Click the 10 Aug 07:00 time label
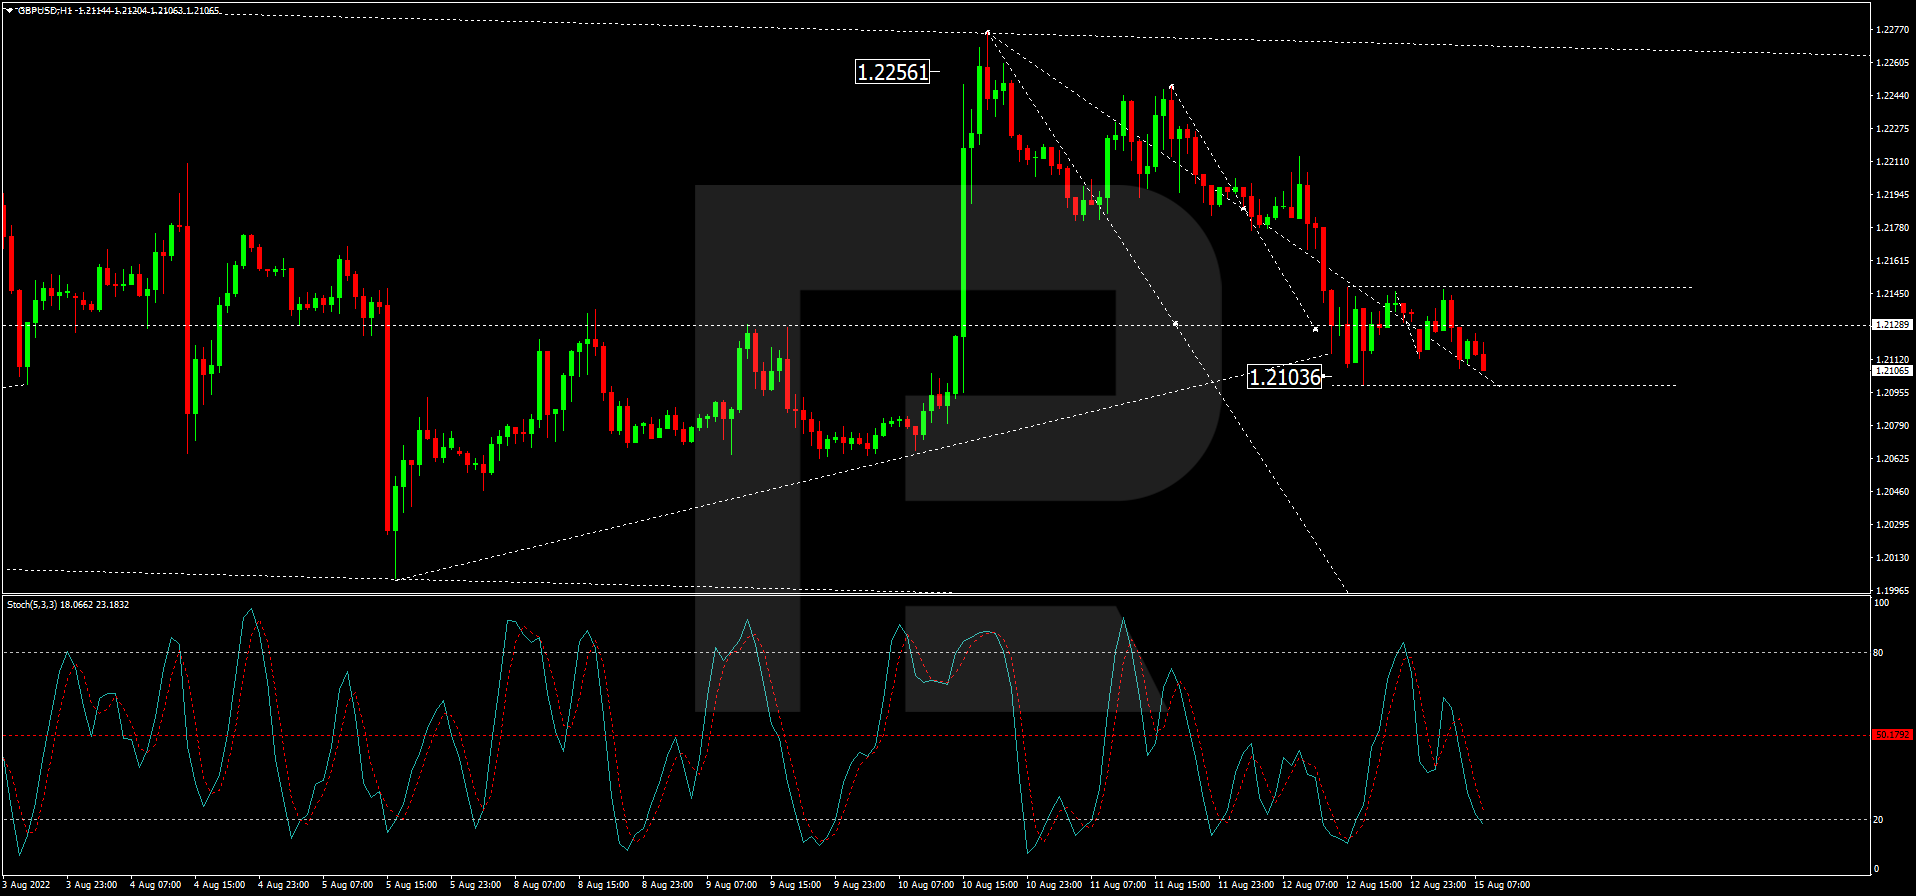 pyautogui.click(x=926, y=885)
